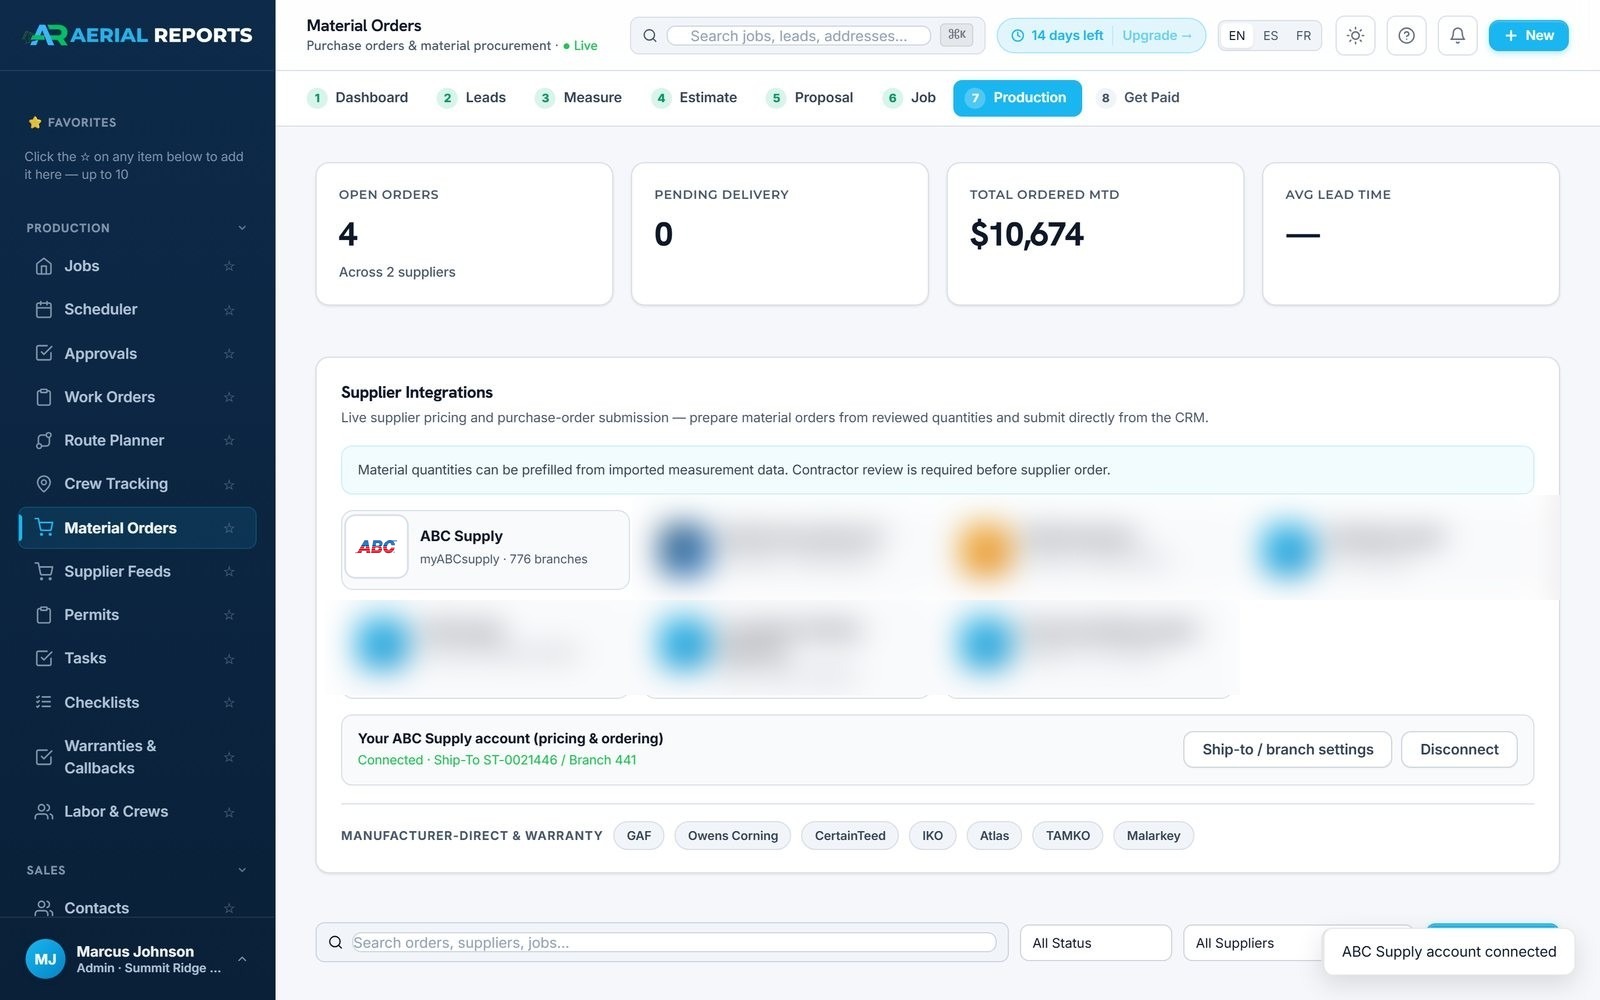
Task: Click the New button
Action: [1528, 36]
